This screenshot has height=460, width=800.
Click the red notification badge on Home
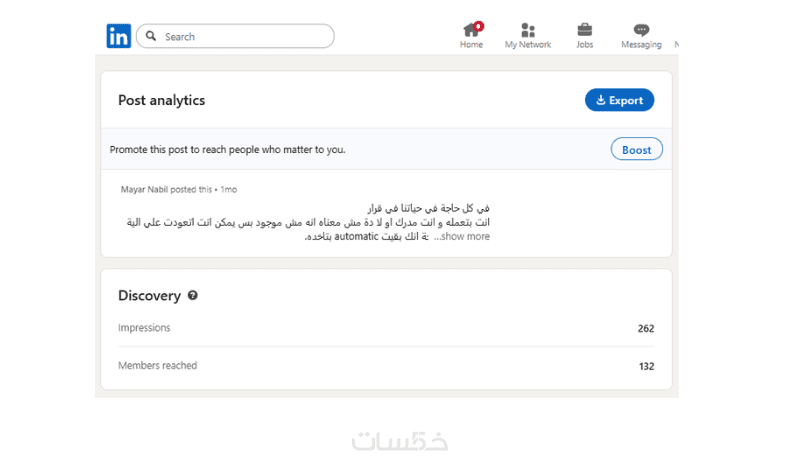pyautogui.click(x=479, y=25)
